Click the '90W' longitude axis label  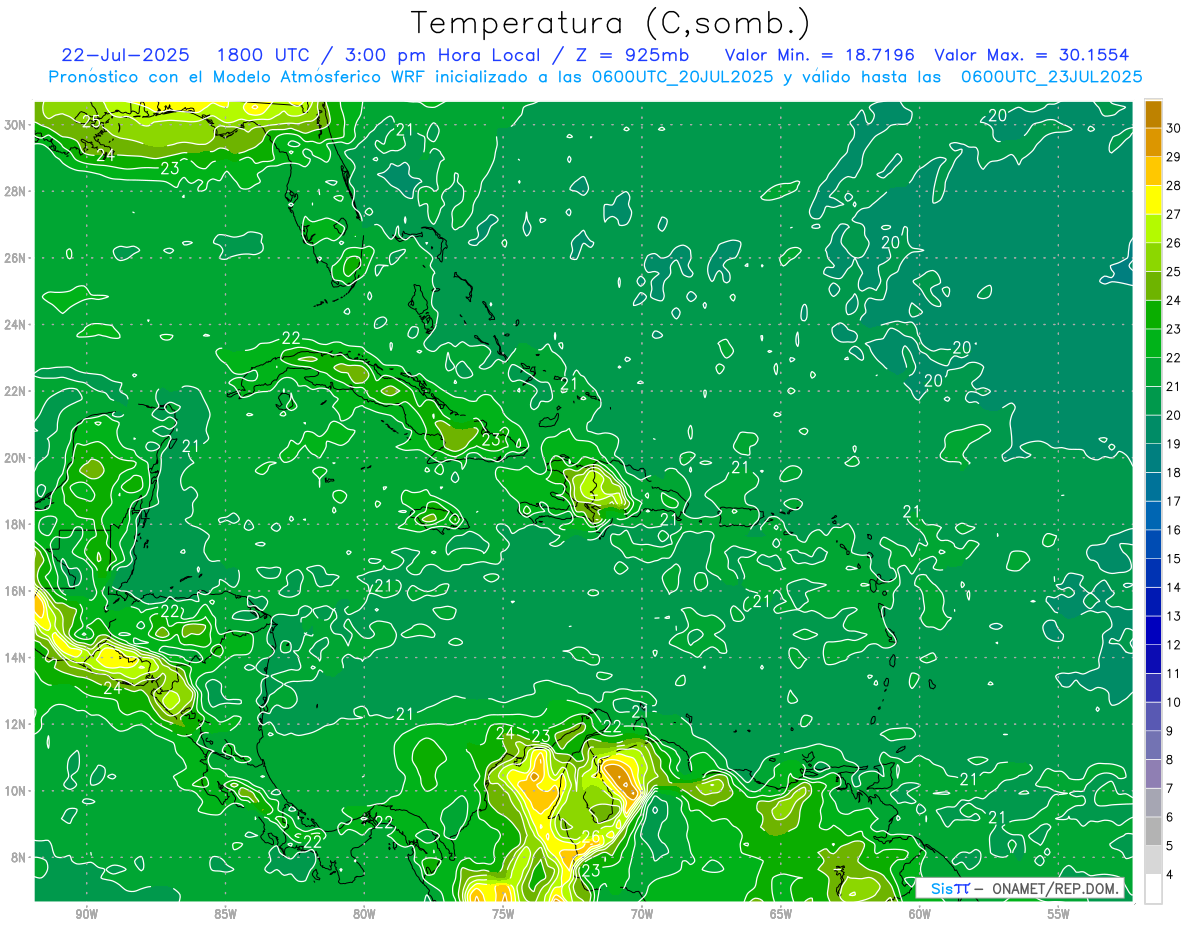point(86,914)
